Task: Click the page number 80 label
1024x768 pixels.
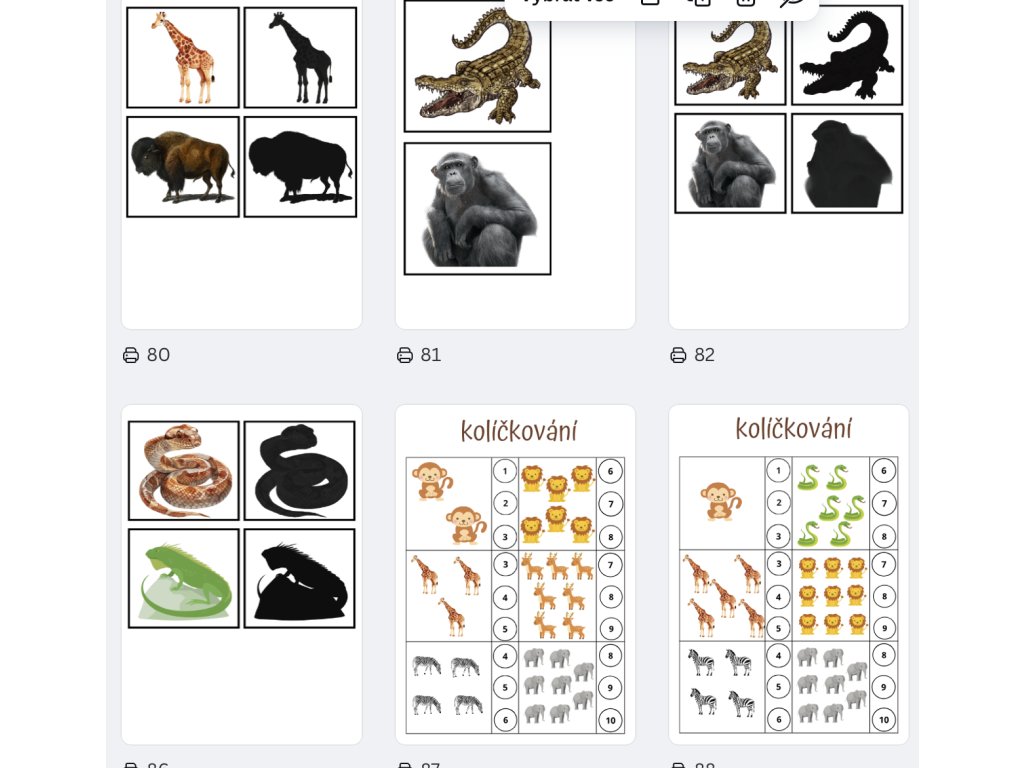Action: (x=159, y=355)
